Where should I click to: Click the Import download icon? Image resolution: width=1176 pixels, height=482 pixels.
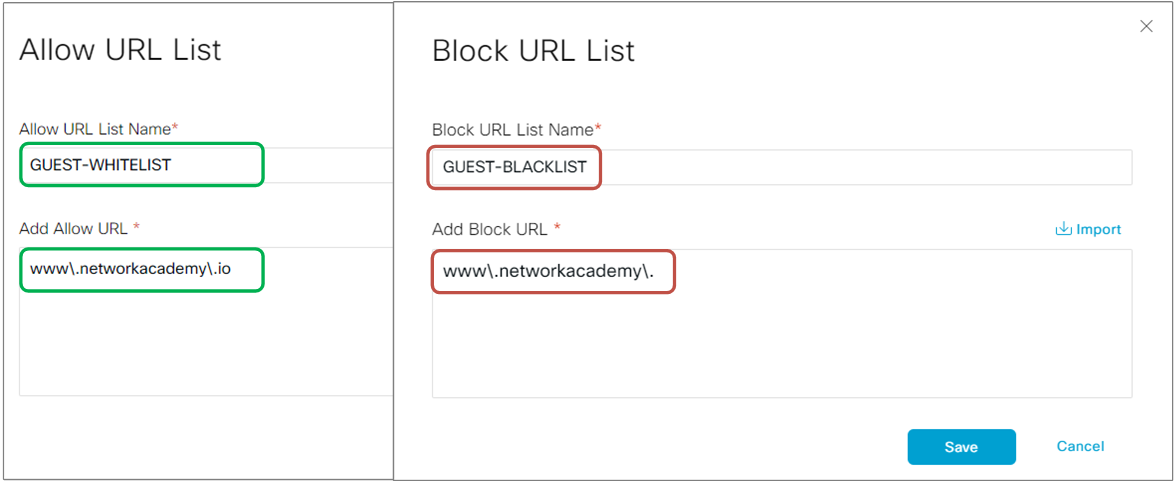click(1063, 230)
